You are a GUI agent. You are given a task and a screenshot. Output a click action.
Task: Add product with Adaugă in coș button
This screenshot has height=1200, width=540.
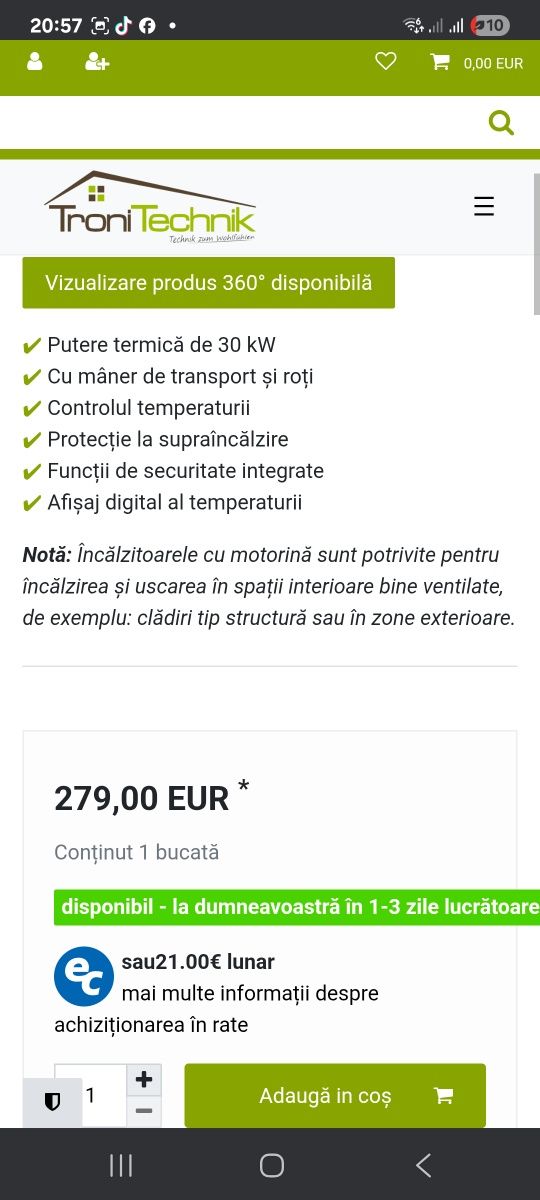(335, 1096)
